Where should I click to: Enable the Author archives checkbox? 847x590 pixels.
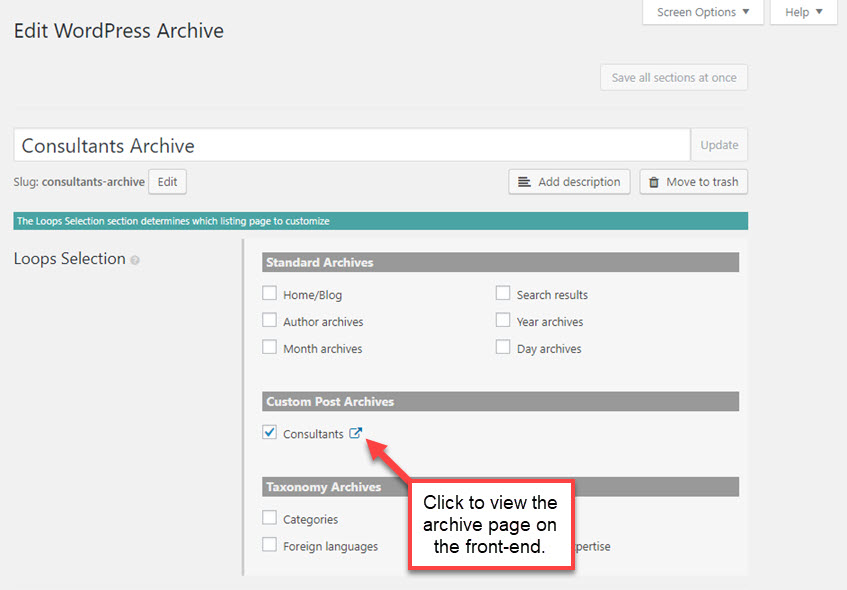pyautogui.click(x=270, y=320)
